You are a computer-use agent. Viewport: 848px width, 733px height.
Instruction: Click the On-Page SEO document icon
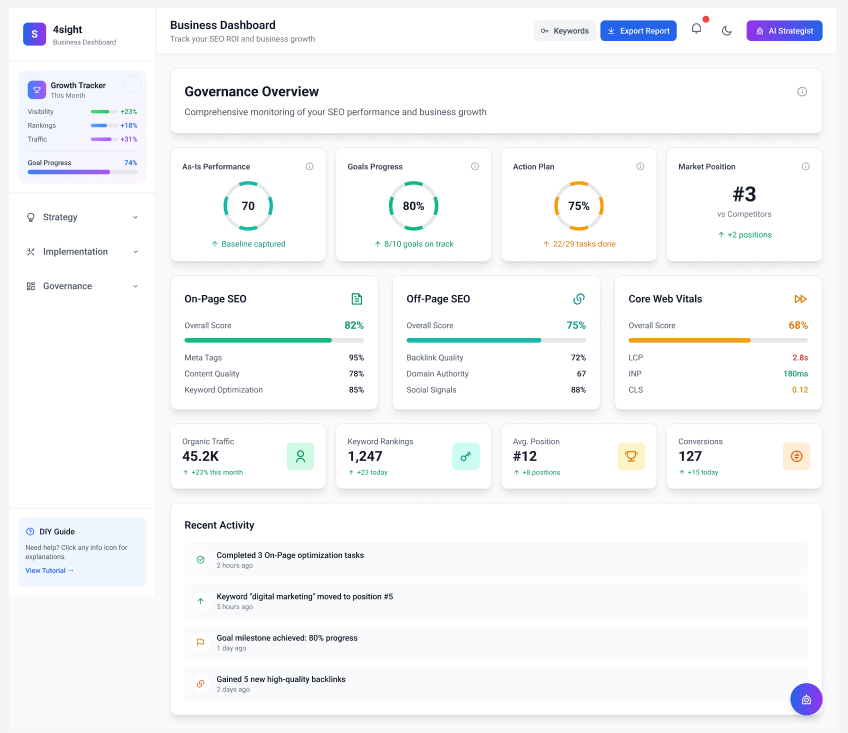(x=357, y=299)
